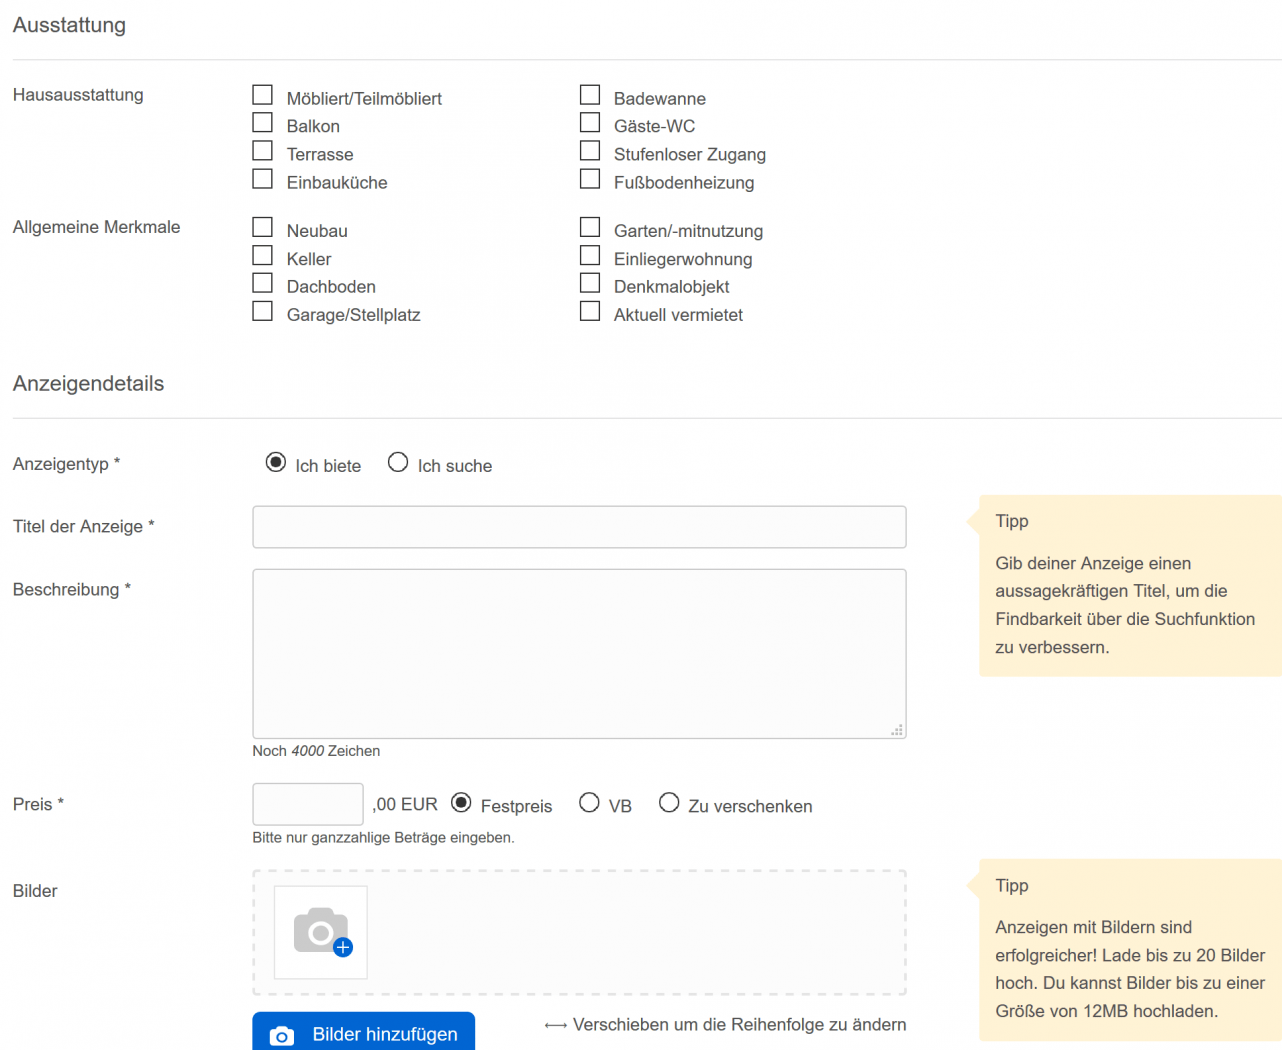Tick the Gäste-WC checkbox

click(590, 123)
